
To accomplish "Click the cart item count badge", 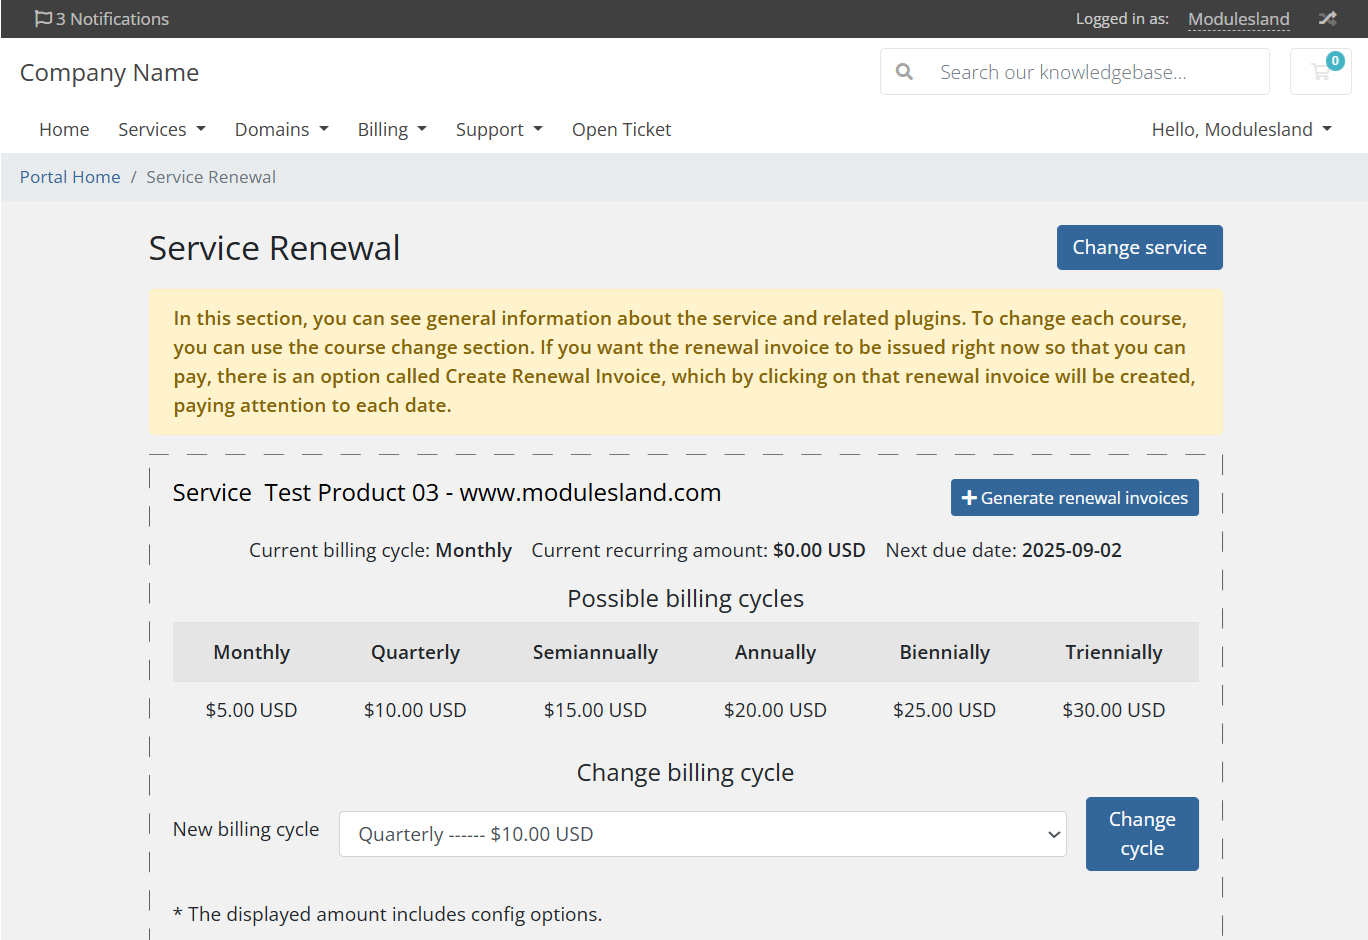I will click(1335, 61).
